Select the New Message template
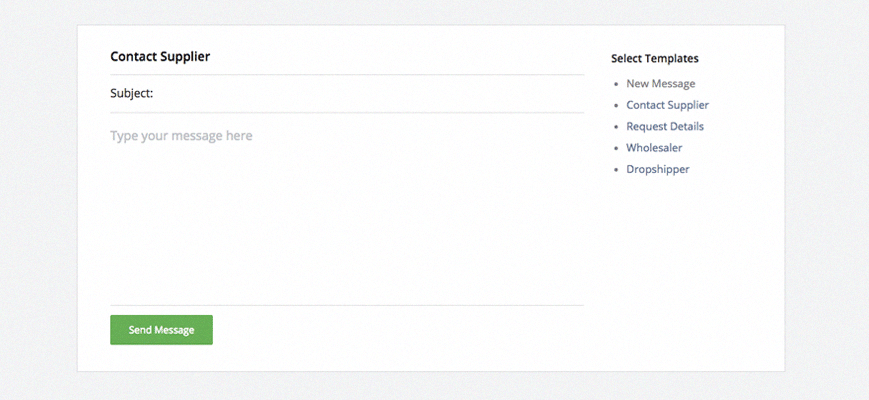This screenshot has width=869, height=400. 660,84
